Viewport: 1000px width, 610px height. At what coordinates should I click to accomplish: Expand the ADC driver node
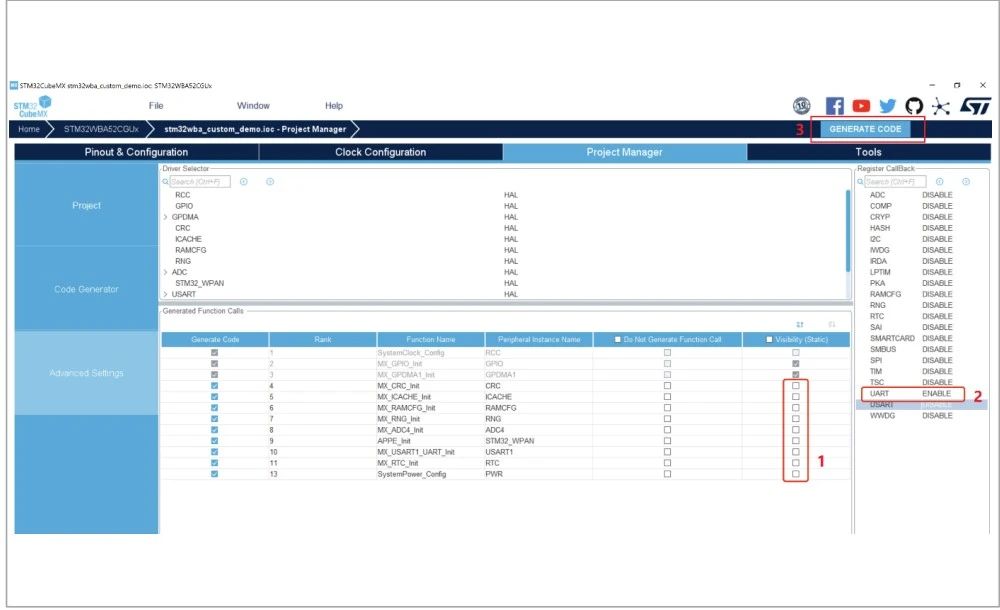[x=166, y=272]
